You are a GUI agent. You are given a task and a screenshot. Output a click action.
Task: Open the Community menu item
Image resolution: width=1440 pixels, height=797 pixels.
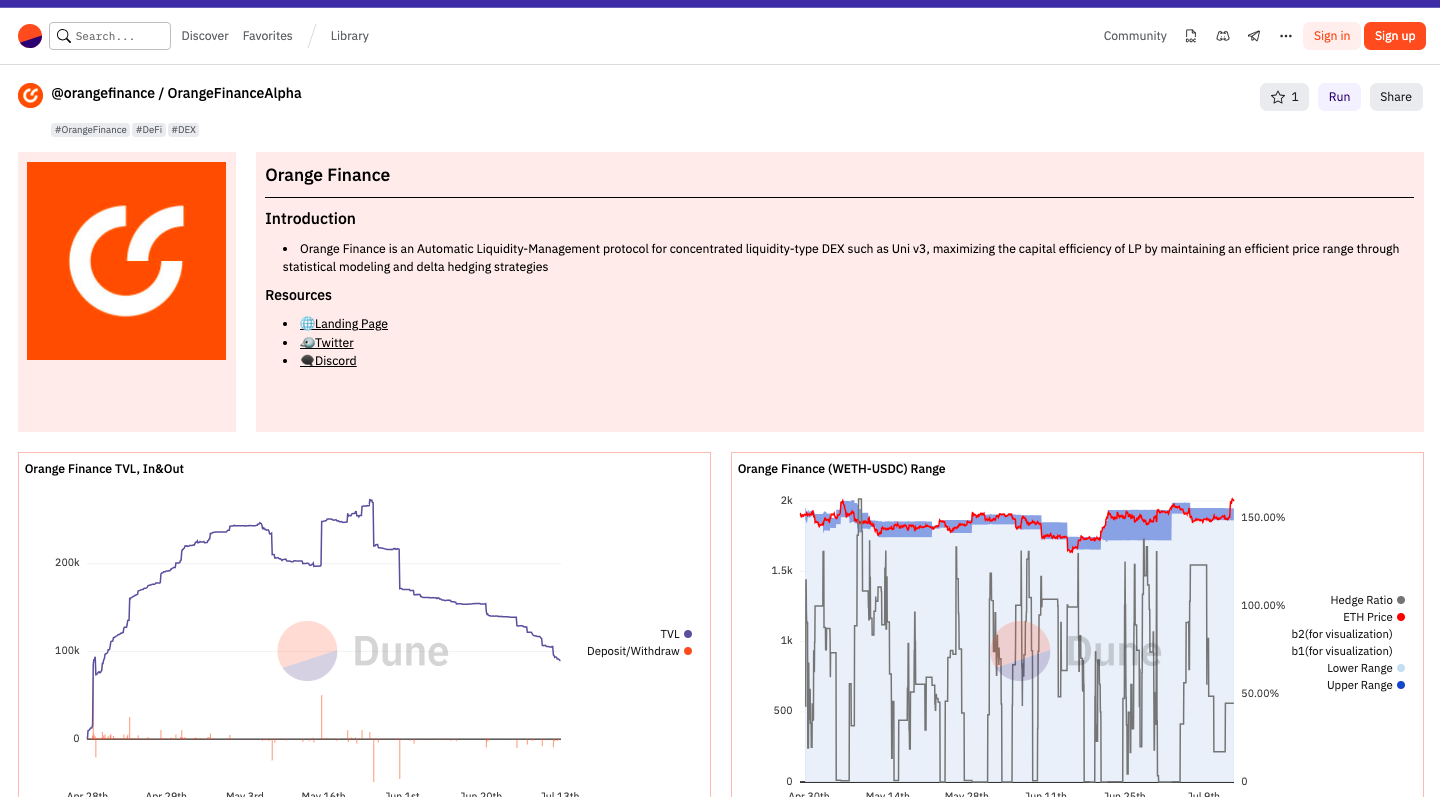1135,36
